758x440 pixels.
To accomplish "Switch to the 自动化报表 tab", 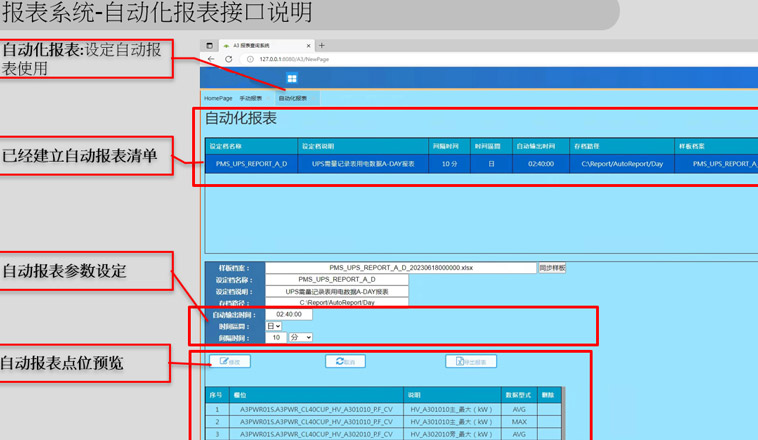I will coord(293,98).
